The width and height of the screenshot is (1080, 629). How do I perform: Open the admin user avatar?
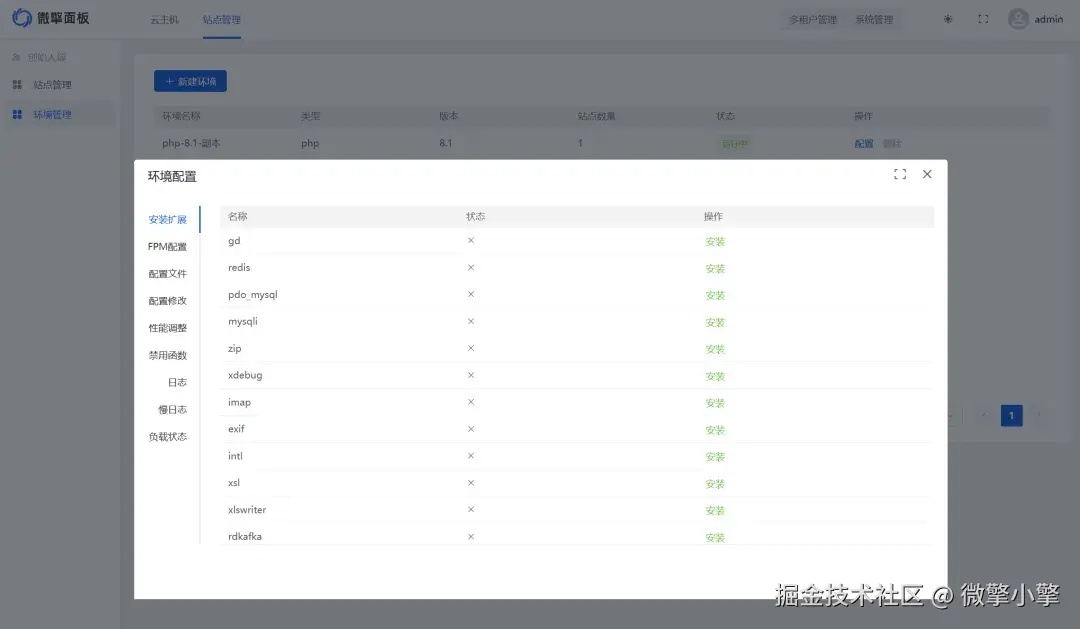pos(1016,18)
